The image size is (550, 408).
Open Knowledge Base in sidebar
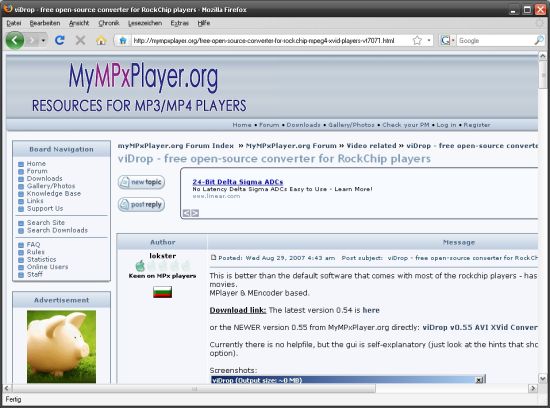click(x=54, y=193)
